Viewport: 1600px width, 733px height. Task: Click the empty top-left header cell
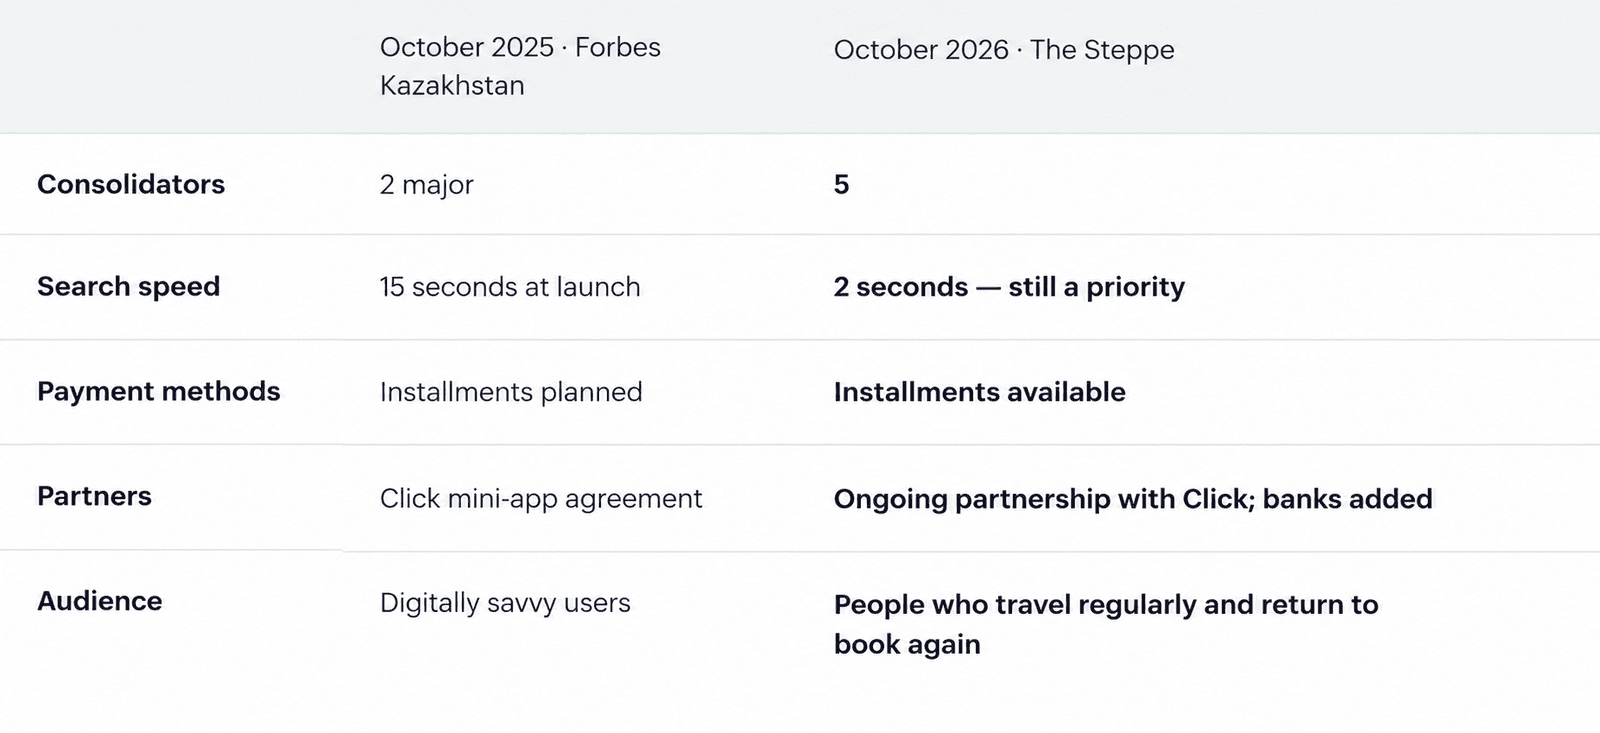click(x=170, y=66)
